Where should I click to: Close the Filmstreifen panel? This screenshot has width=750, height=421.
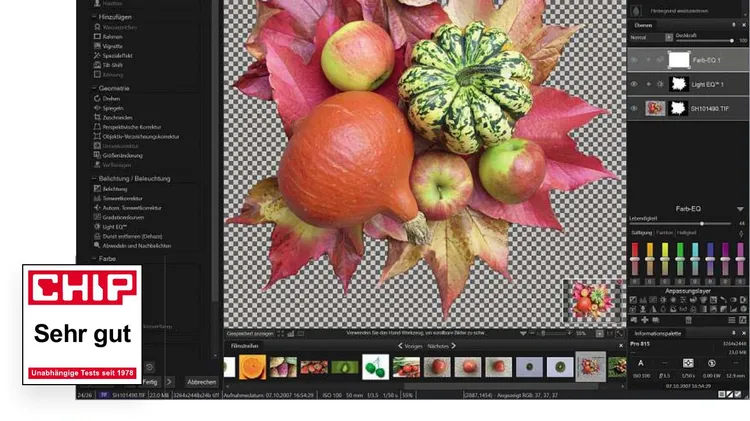point(621,346)
